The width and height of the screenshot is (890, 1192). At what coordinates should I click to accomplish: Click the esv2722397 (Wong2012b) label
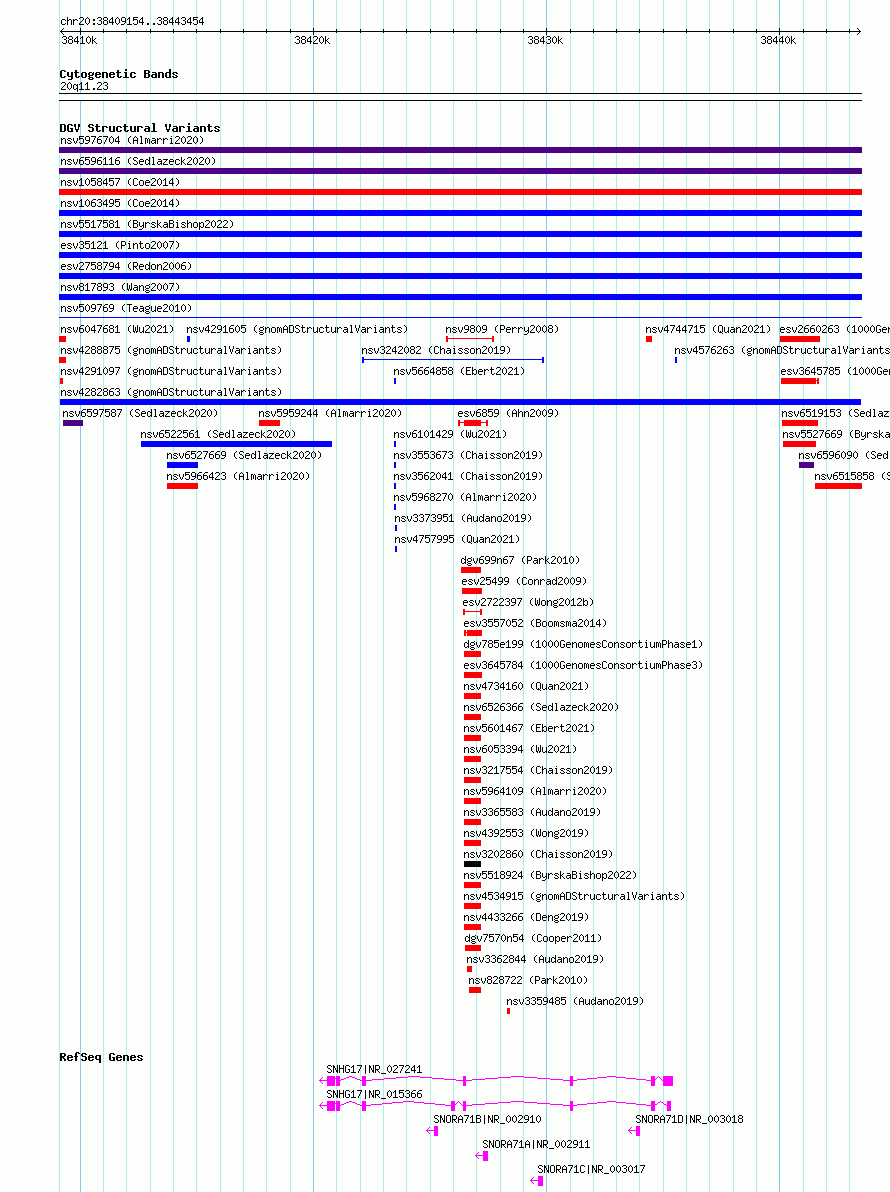528,602
